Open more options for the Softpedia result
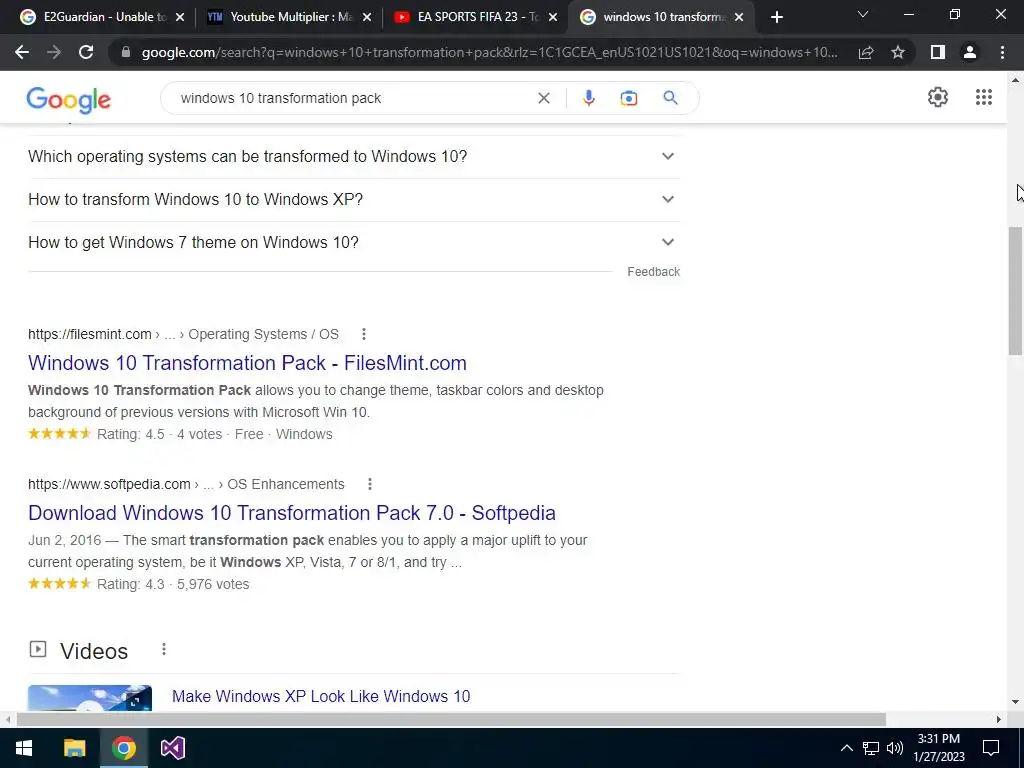Screen dimensions: 1024x768 370,484
